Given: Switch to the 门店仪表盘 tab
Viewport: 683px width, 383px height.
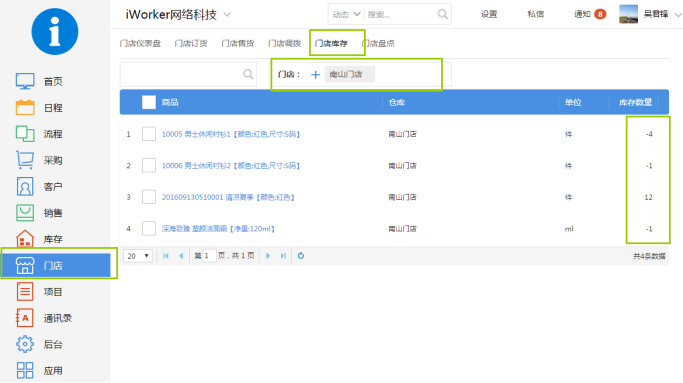Looking at the screenshot, I should [x=140, y=43].
